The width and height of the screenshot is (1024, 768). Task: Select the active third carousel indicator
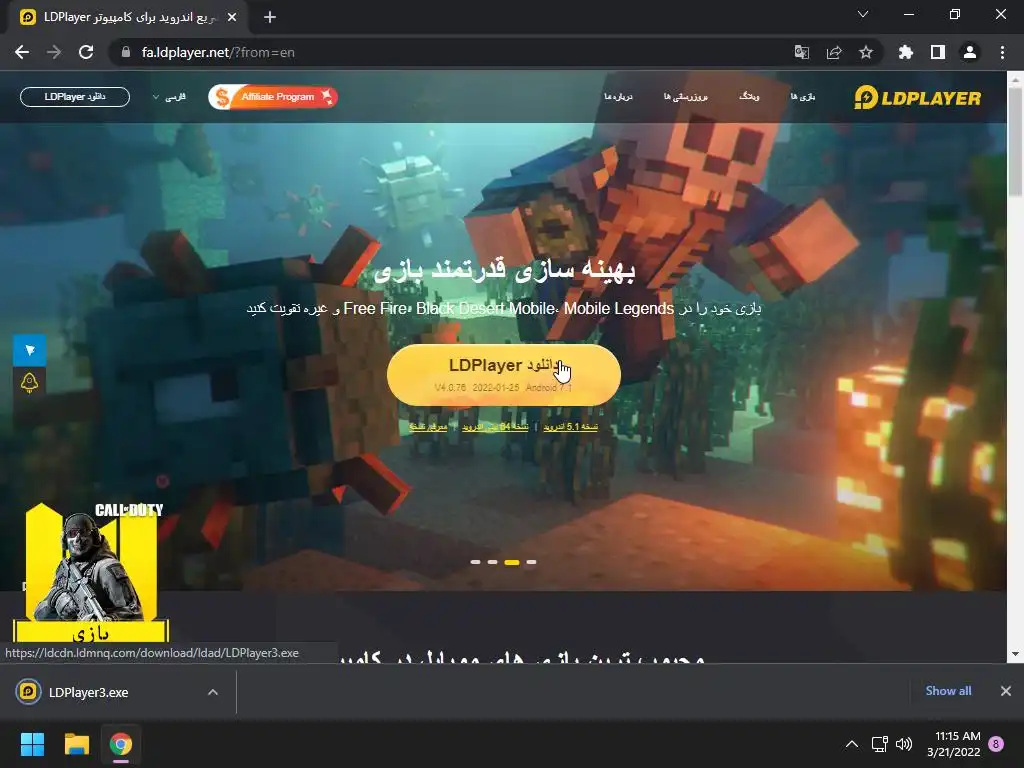(512, 562)
